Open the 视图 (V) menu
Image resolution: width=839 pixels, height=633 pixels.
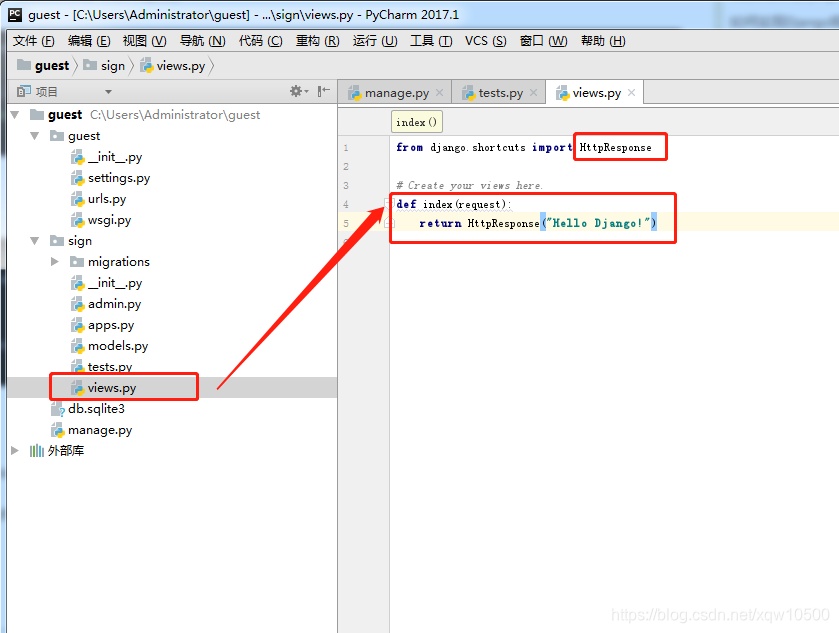(144, 41)
